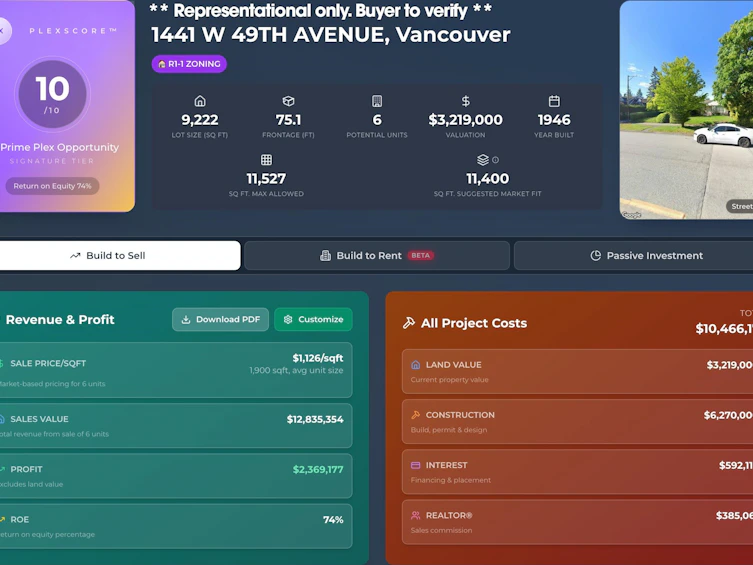Viewport: 753px width, 565px height.
Task: Click the year built calendar icon
Action: point(554,101)
